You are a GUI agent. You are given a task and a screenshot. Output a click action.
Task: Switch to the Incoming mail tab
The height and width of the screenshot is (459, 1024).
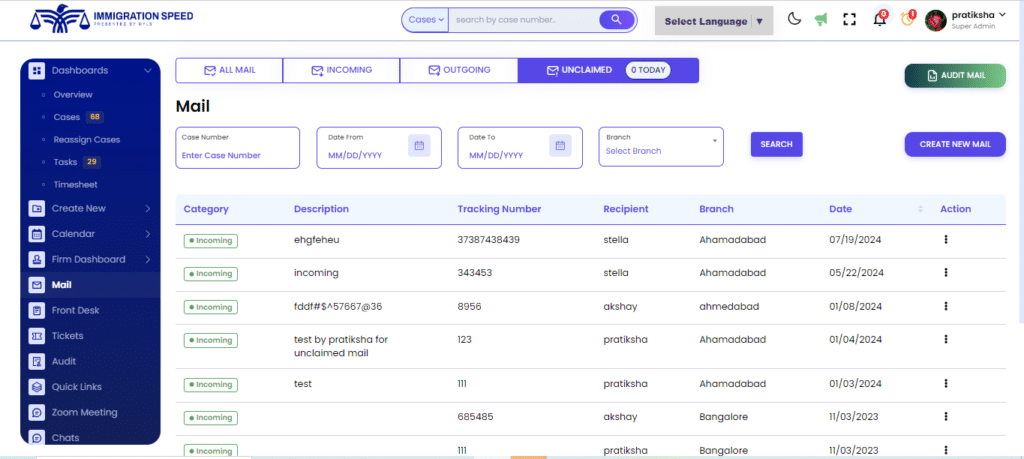coord(341,70)
